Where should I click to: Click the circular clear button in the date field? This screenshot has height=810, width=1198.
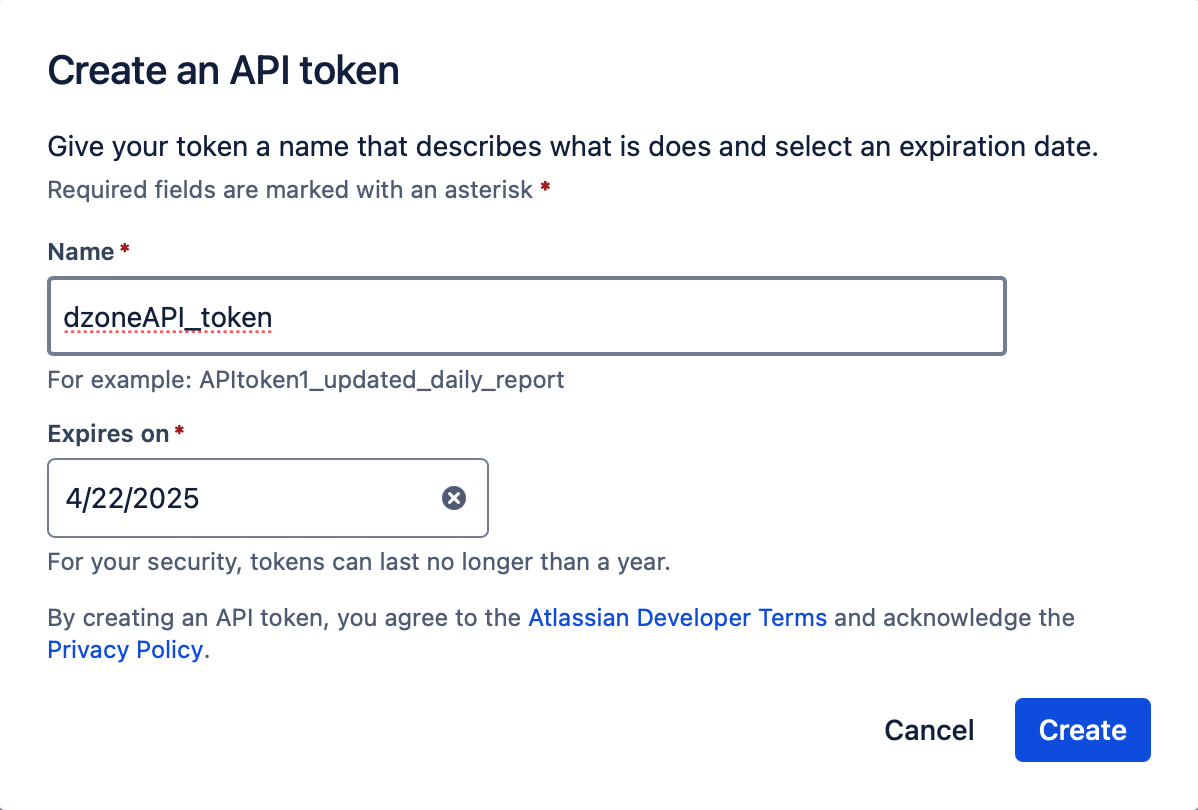pos(454,498)
